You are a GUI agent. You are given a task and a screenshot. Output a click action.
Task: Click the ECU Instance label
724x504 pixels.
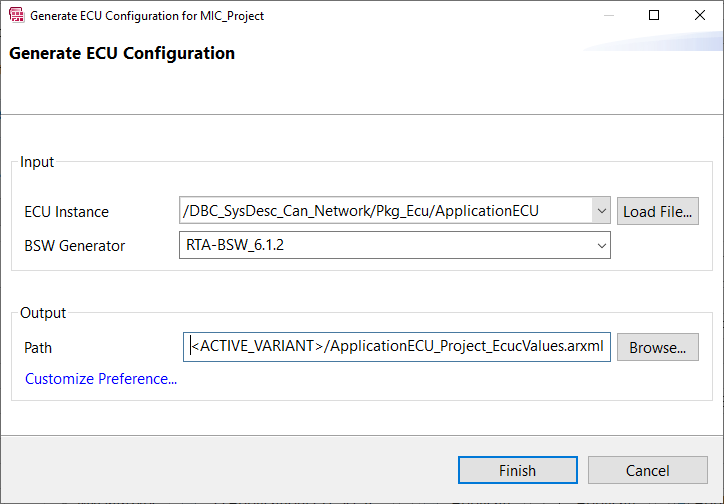click(x=66, y=212)
